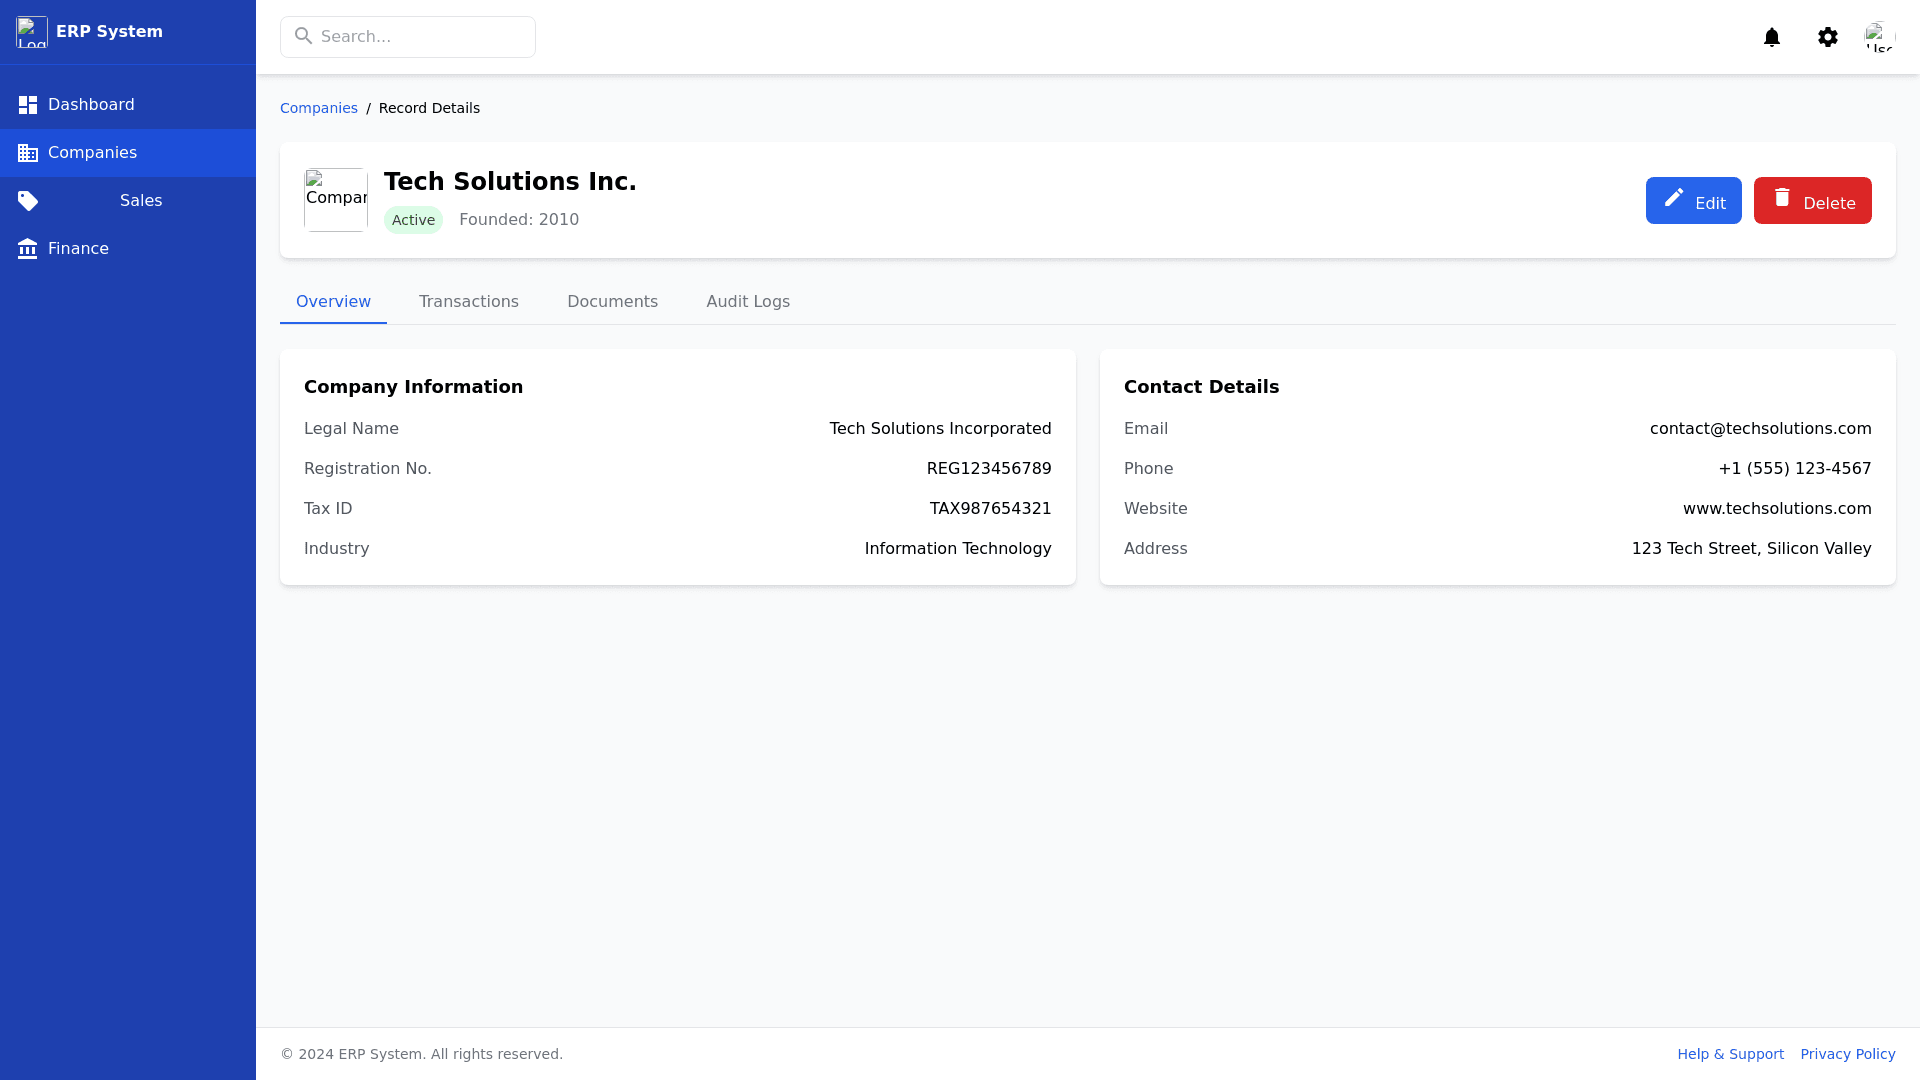The height and width of the screenshot is (1080, 1920).
Task: Click the user avatar in header
Action: click(1879, 37)
